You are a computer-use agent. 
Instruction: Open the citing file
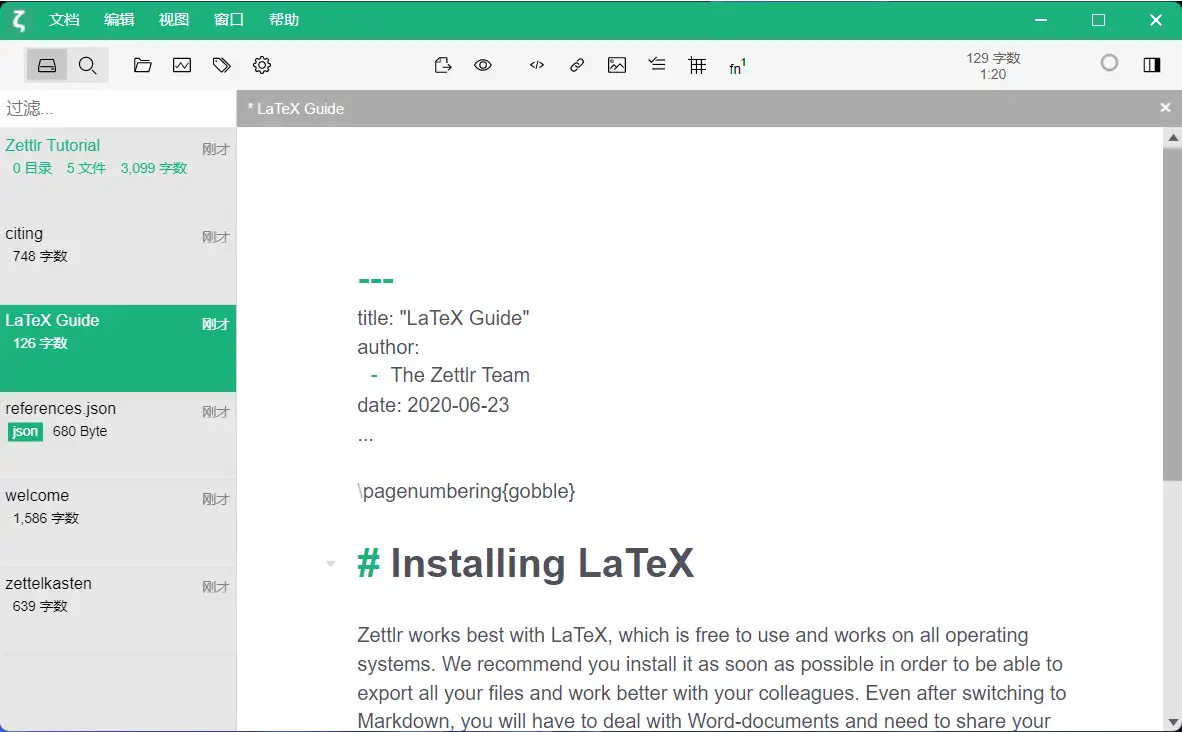118,261
